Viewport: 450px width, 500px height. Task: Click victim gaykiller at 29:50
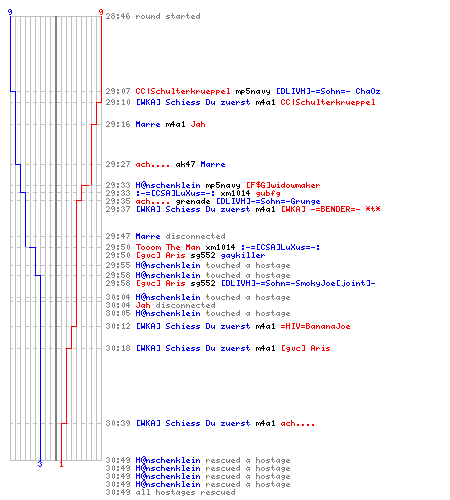pos(243,255)
